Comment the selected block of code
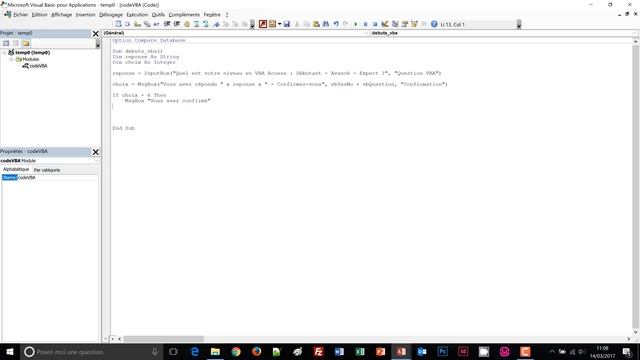 [x=196, y=24]
